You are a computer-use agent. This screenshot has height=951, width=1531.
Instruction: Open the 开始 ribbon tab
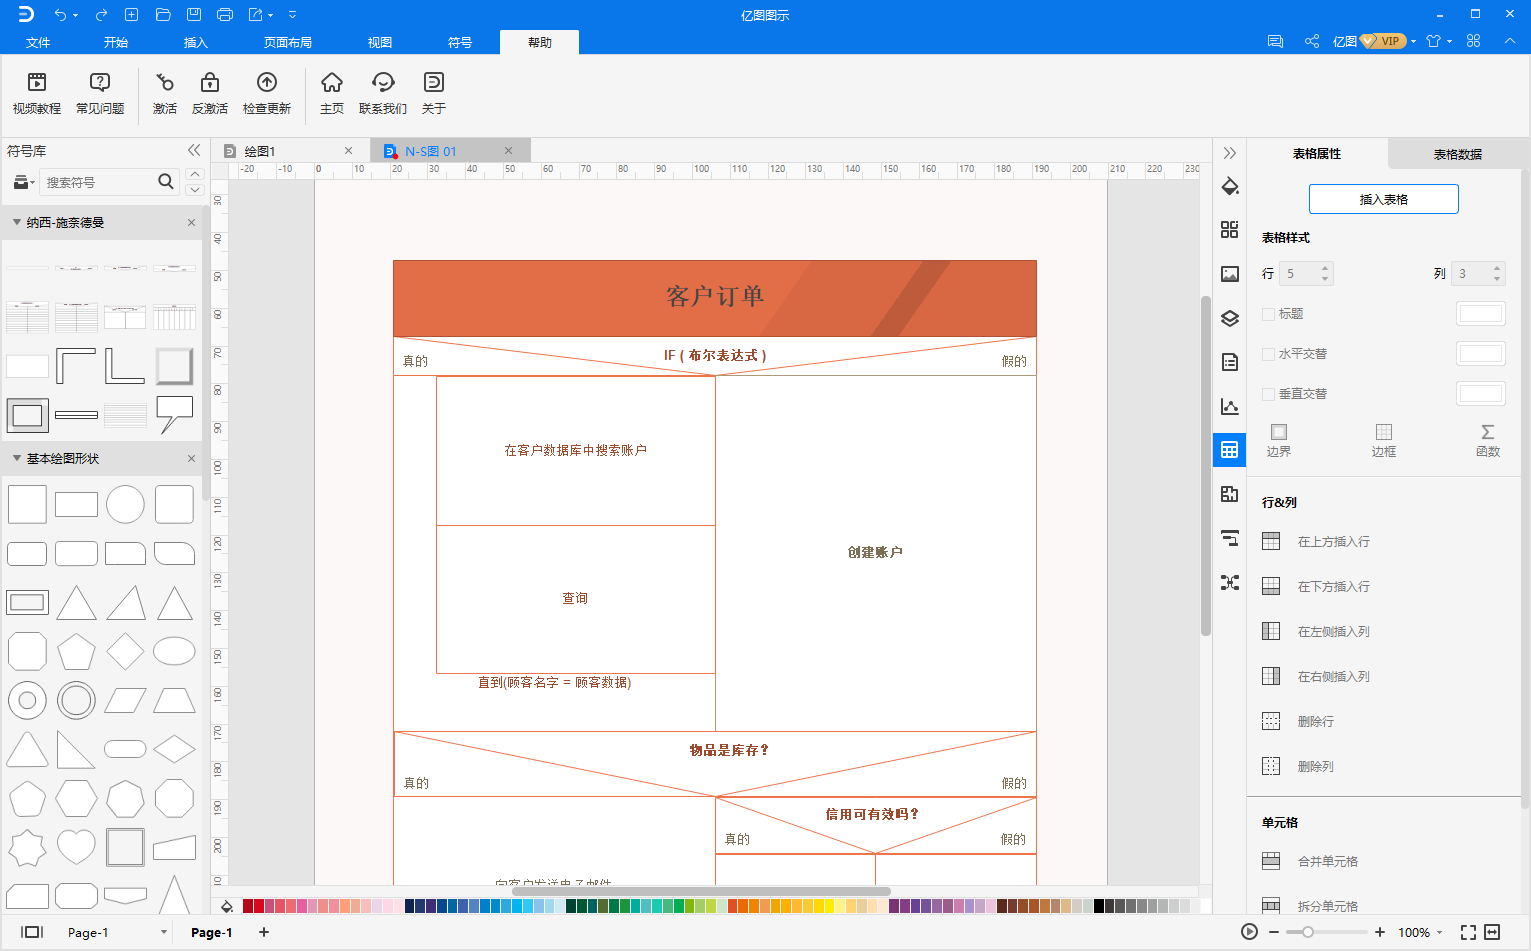(116, 42)
